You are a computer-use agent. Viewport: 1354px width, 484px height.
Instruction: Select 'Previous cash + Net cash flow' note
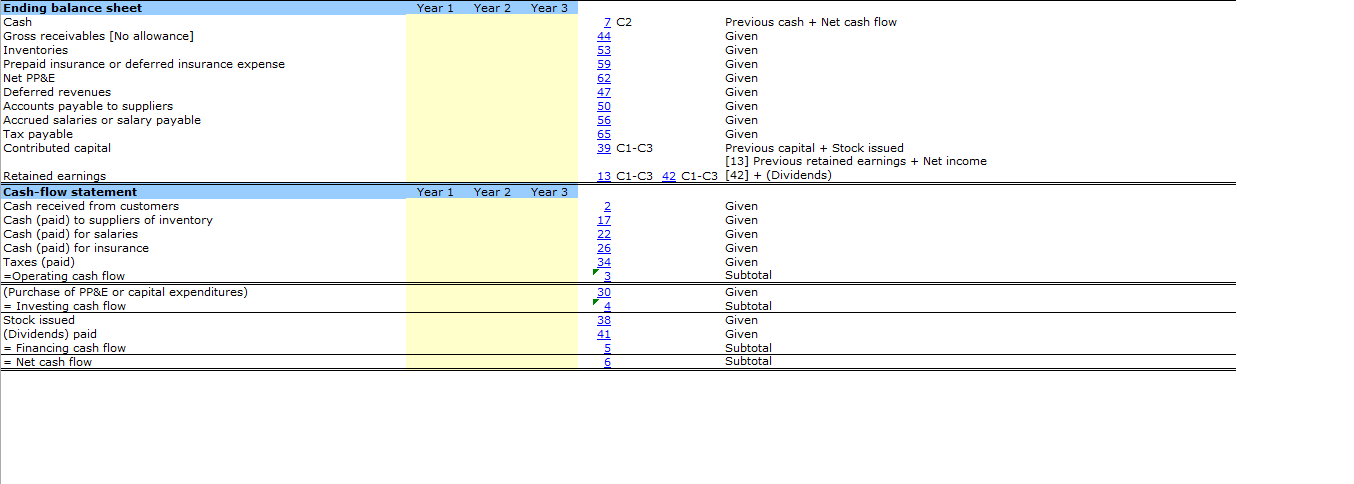[x=811, y=22]
